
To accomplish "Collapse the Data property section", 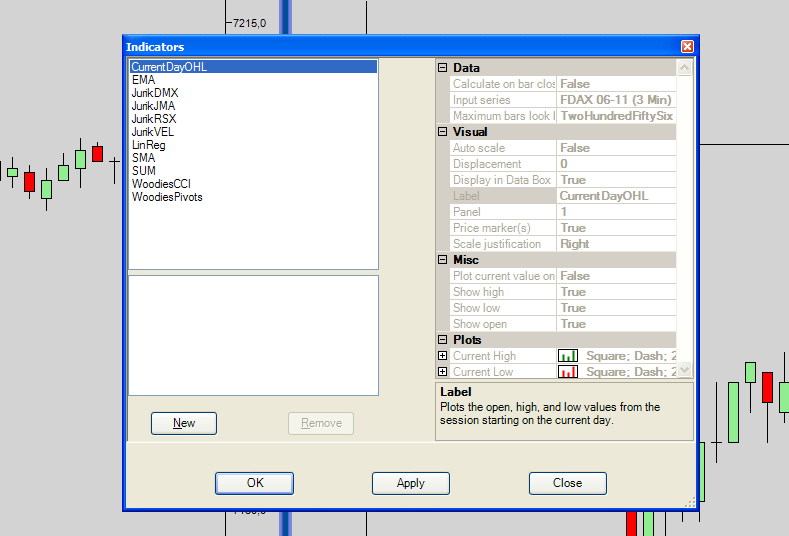I will 442,67.
